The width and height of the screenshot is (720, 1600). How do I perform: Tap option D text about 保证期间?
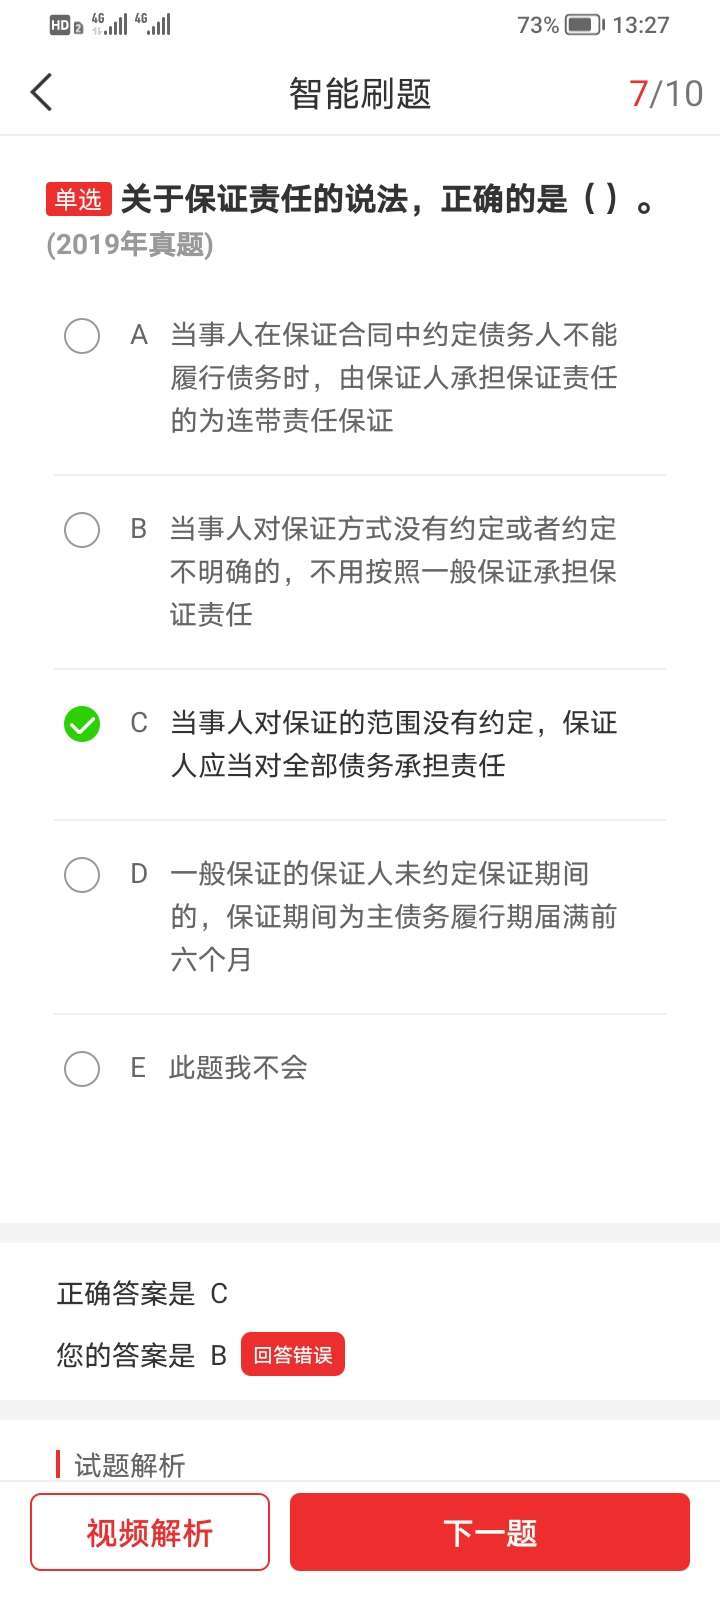tap(393, 917)
